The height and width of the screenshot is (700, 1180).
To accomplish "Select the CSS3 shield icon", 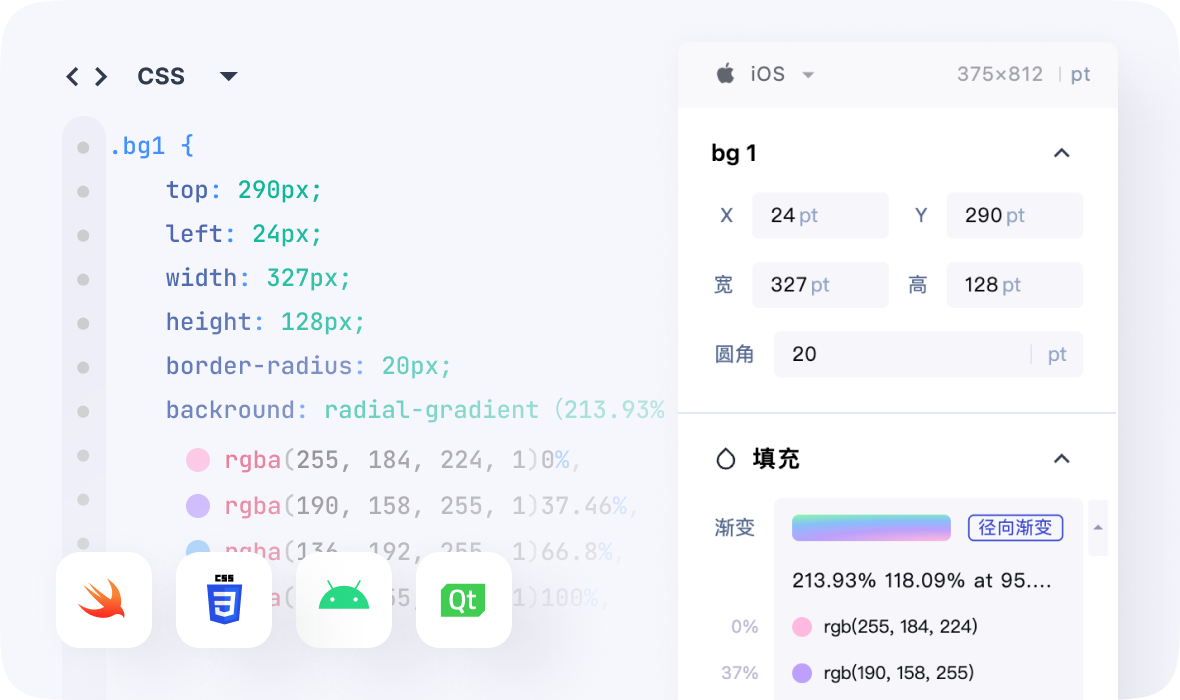I will (224, 600).
